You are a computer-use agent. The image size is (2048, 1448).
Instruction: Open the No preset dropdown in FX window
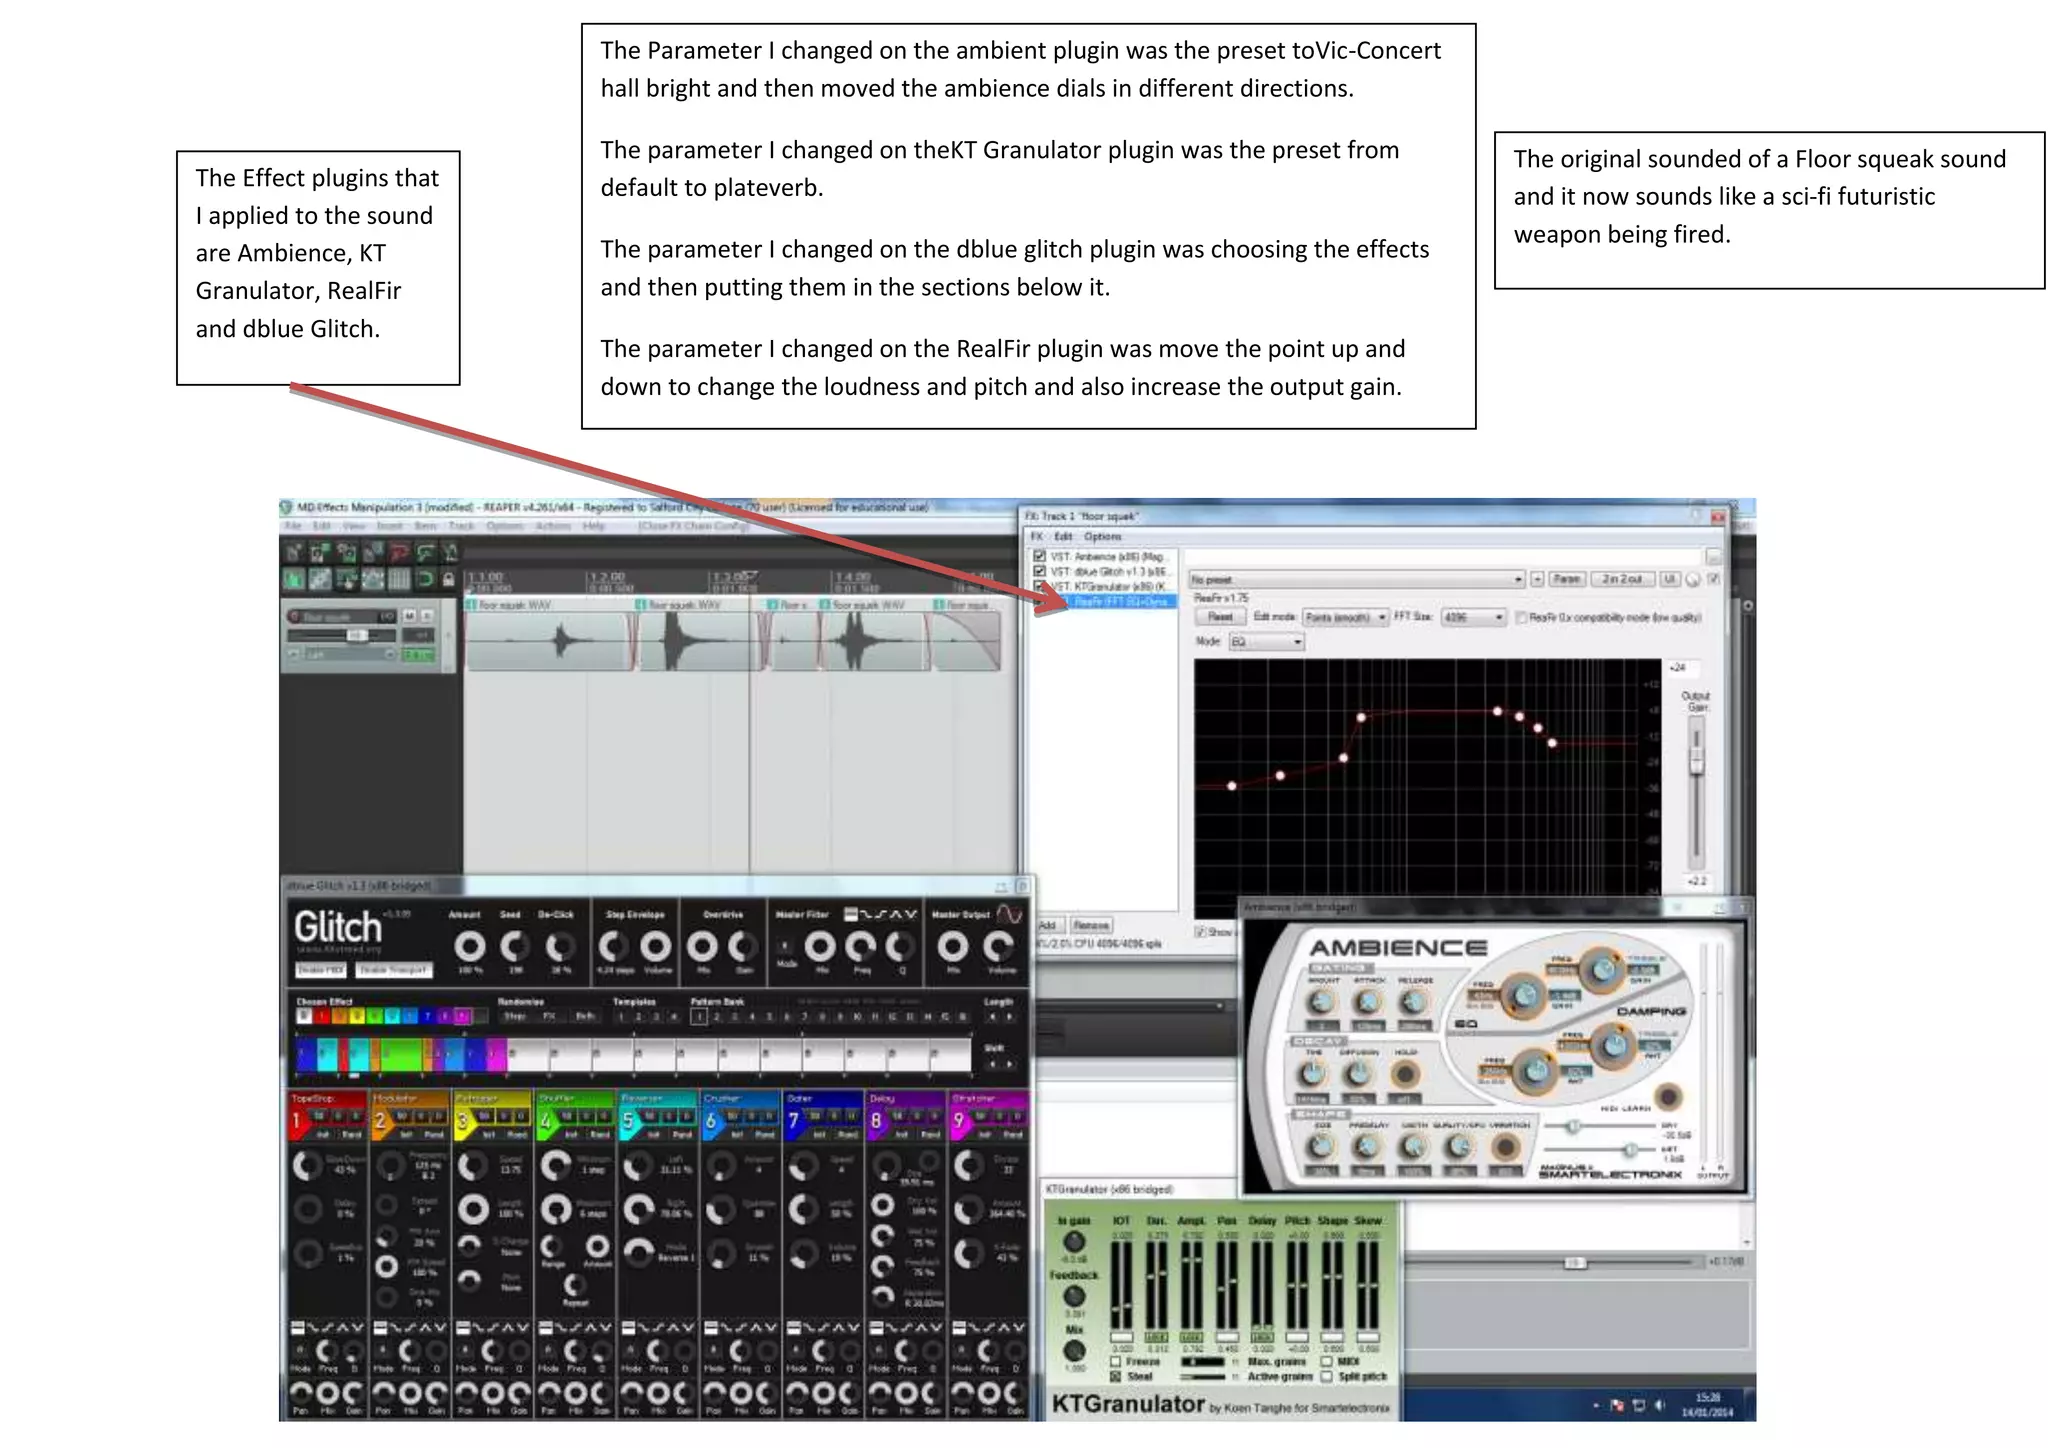pos(1356,580)
